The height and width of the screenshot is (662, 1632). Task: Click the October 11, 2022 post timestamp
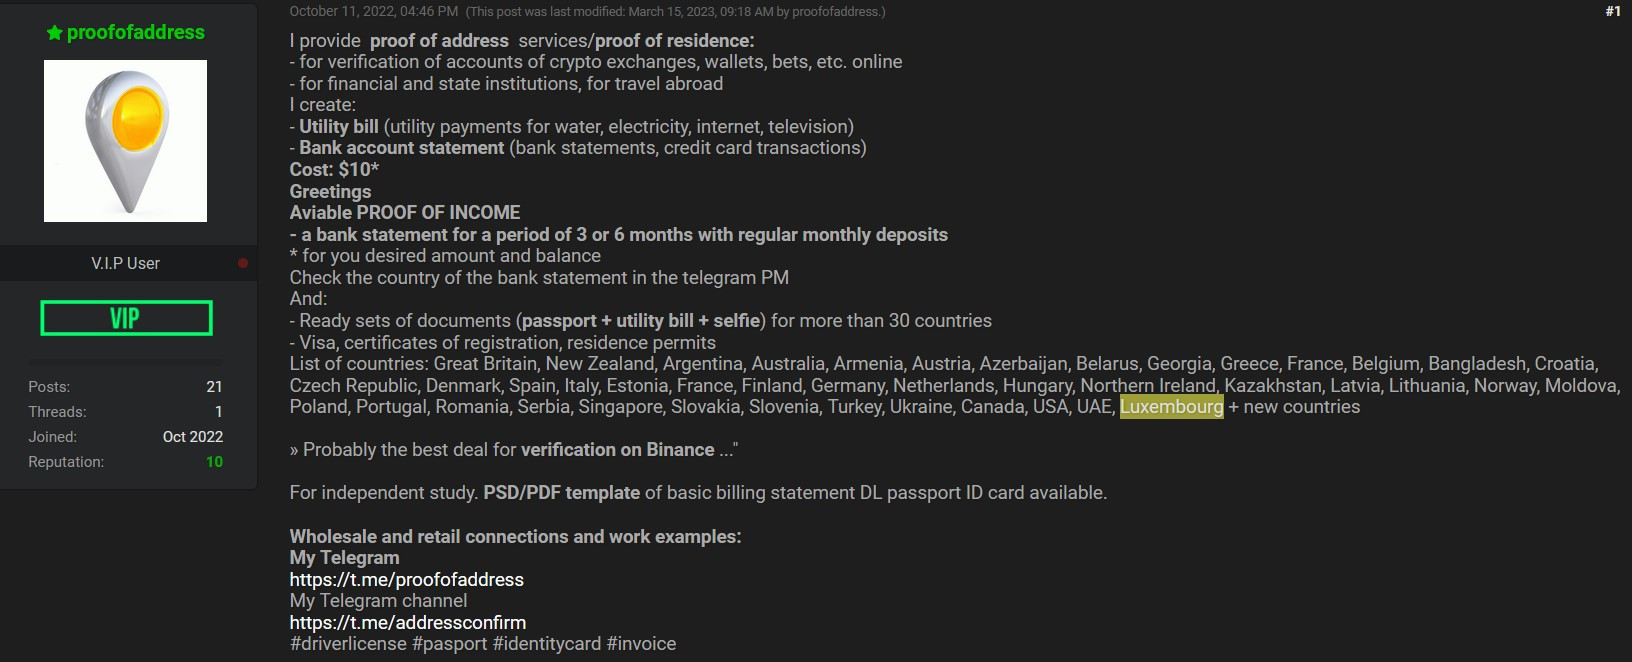pyautogui.click(x=373, y=11)
